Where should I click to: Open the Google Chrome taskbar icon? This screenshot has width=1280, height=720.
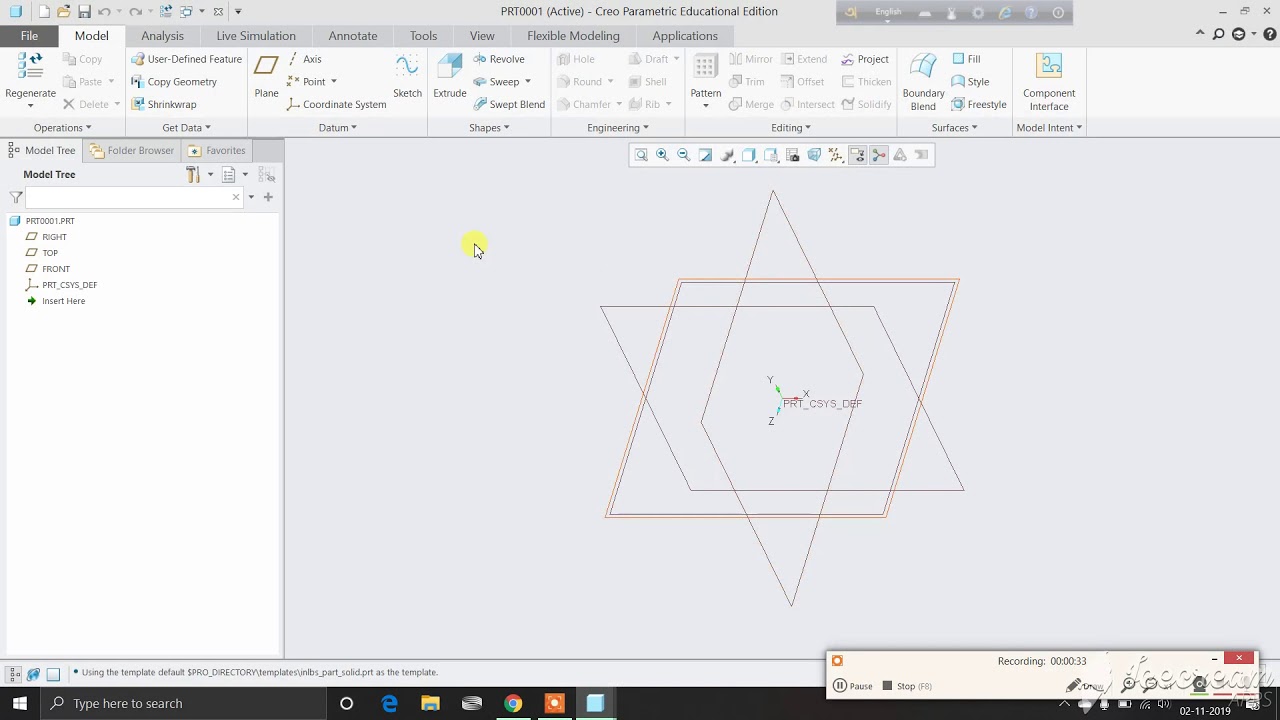(512, 703)
